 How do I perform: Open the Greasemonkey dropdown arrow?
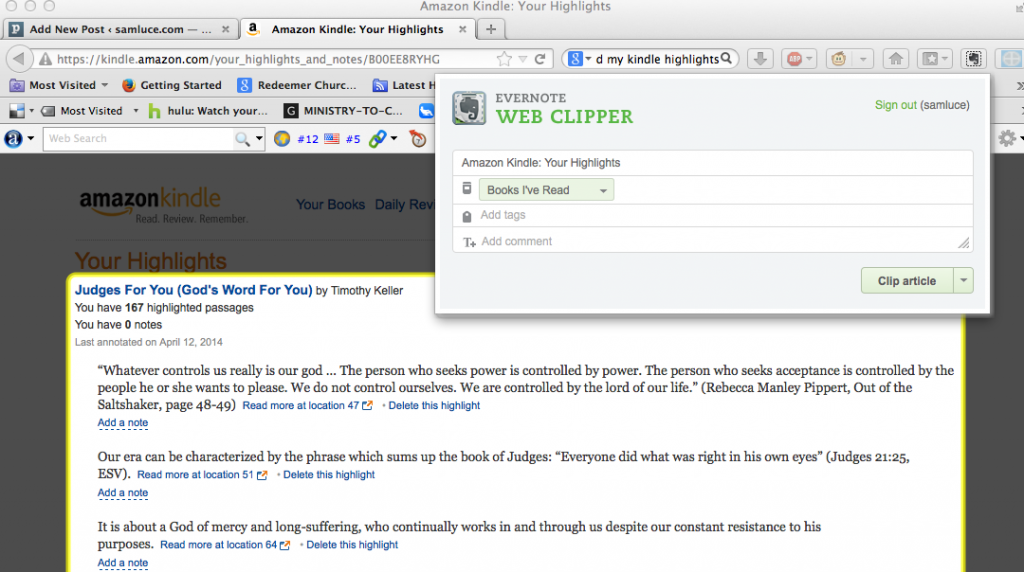tap(863, 59)
